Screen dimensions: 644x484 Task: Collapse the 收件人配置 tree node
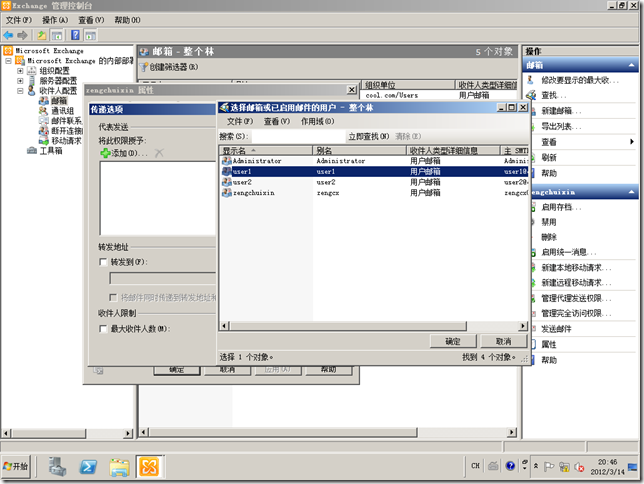(20, 90)
